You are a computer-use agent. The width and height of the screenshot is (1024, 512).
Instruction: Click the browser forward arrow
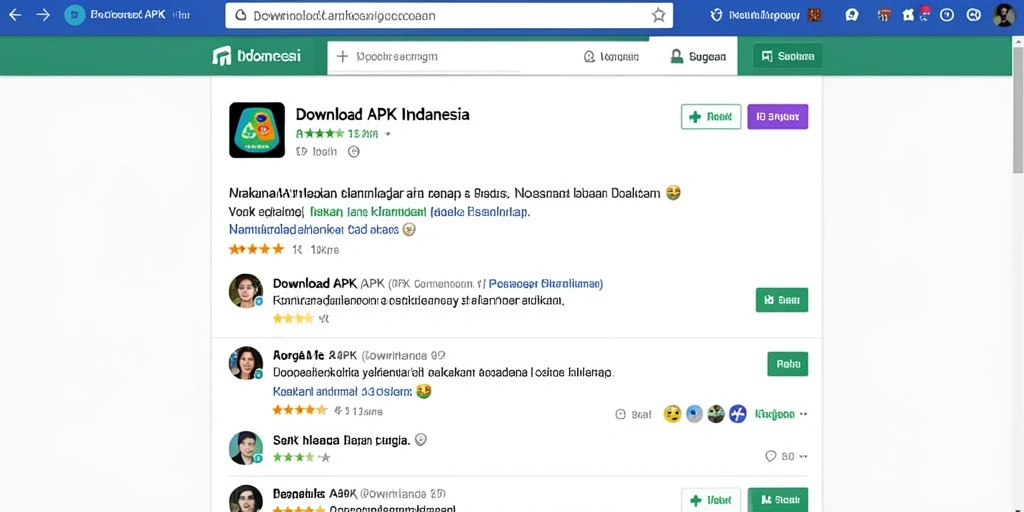pyautogui.click(x=43, y=15)
